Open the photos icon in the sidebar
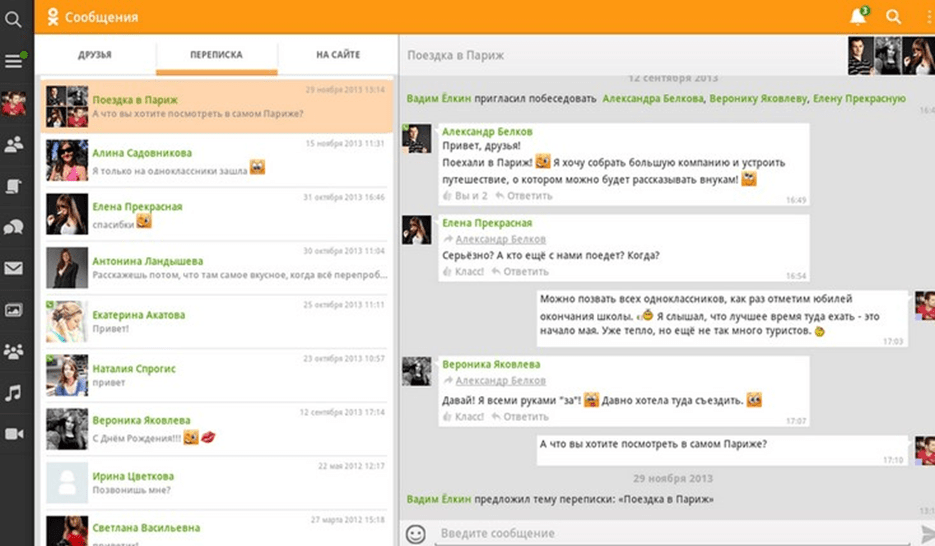935x546 pixels. [x=14, y=310]
